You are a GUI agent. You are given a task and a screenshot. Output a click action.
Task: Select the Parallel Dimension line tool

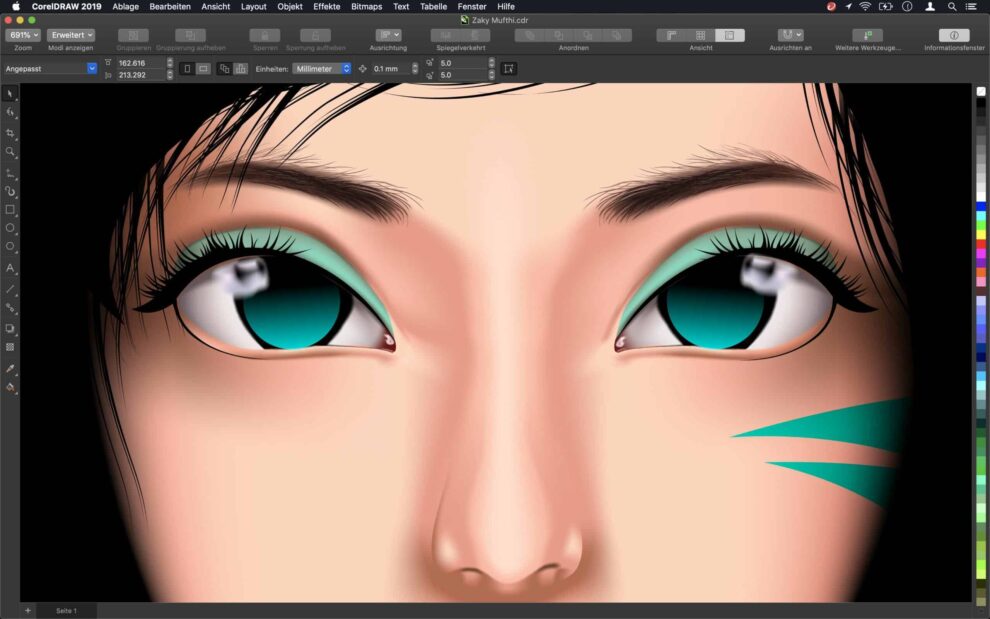pyautogui.click(x=9, y=289)
